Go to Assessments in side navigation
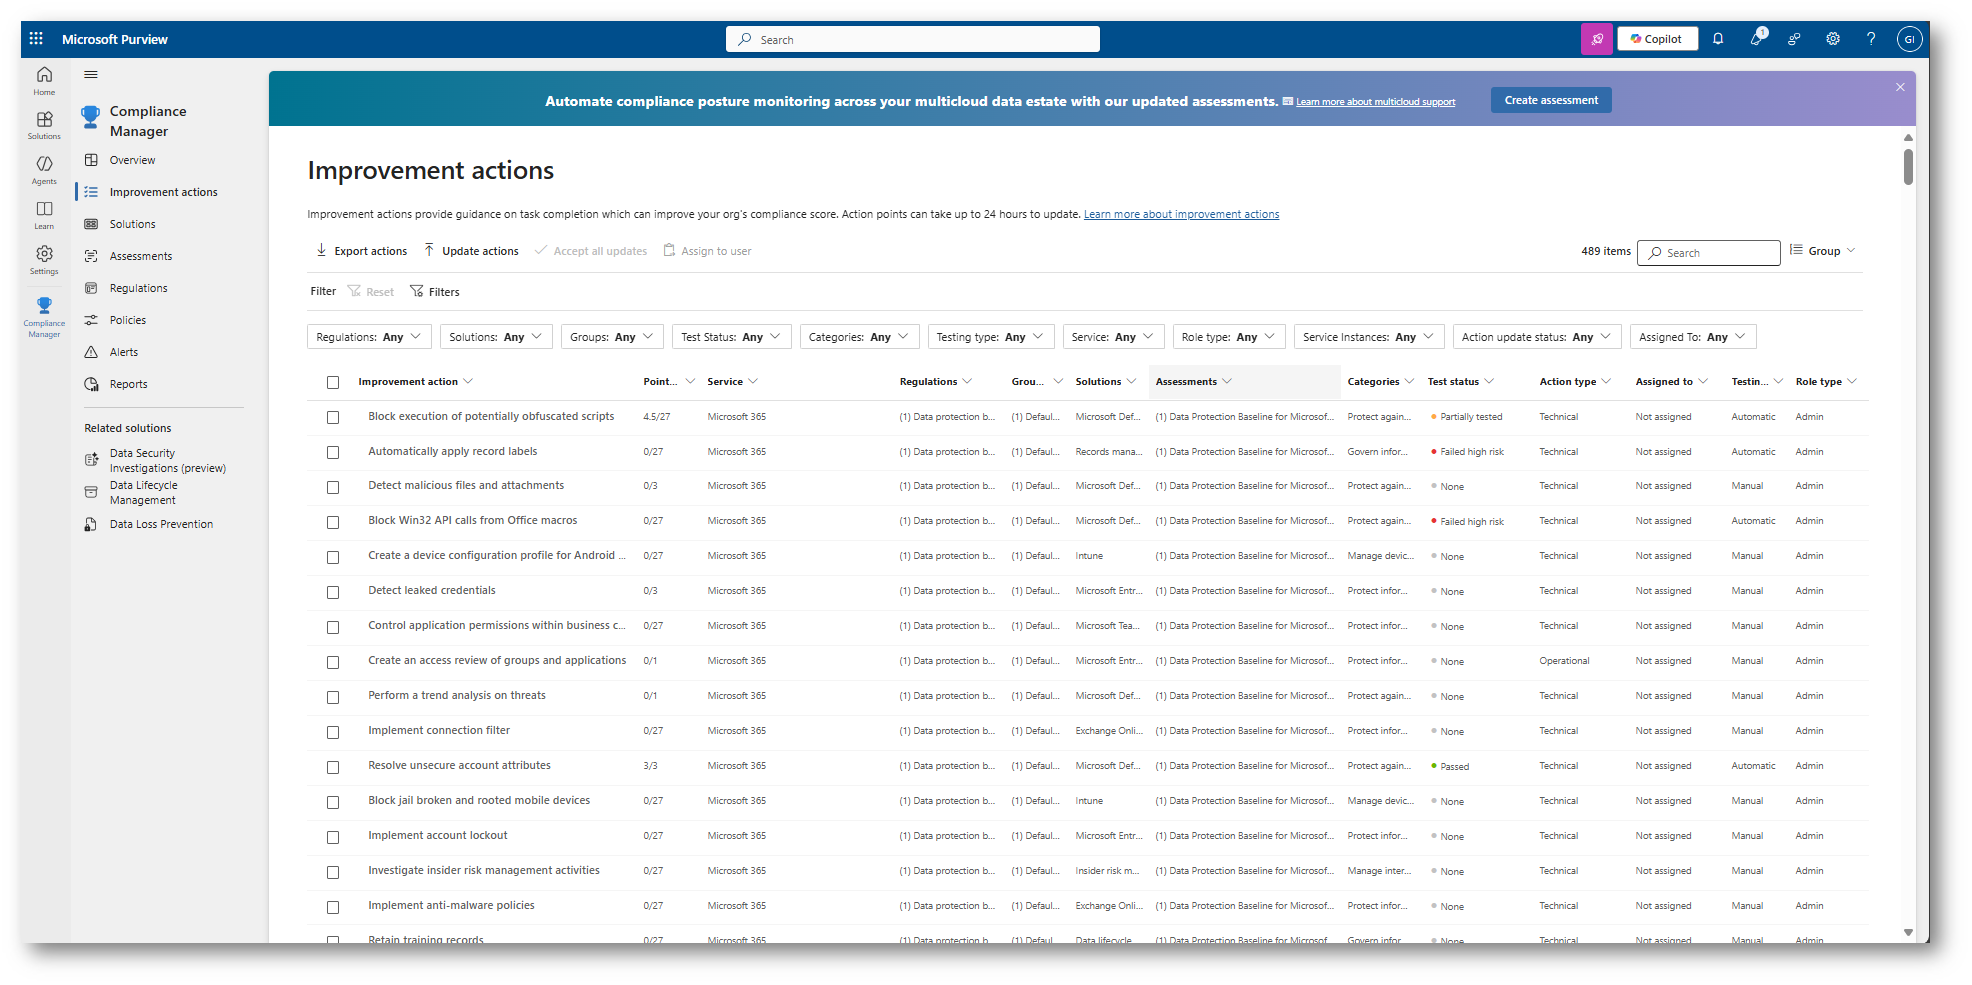The height and width of the screenshot is (985, 1972). (x=141, y=256)
